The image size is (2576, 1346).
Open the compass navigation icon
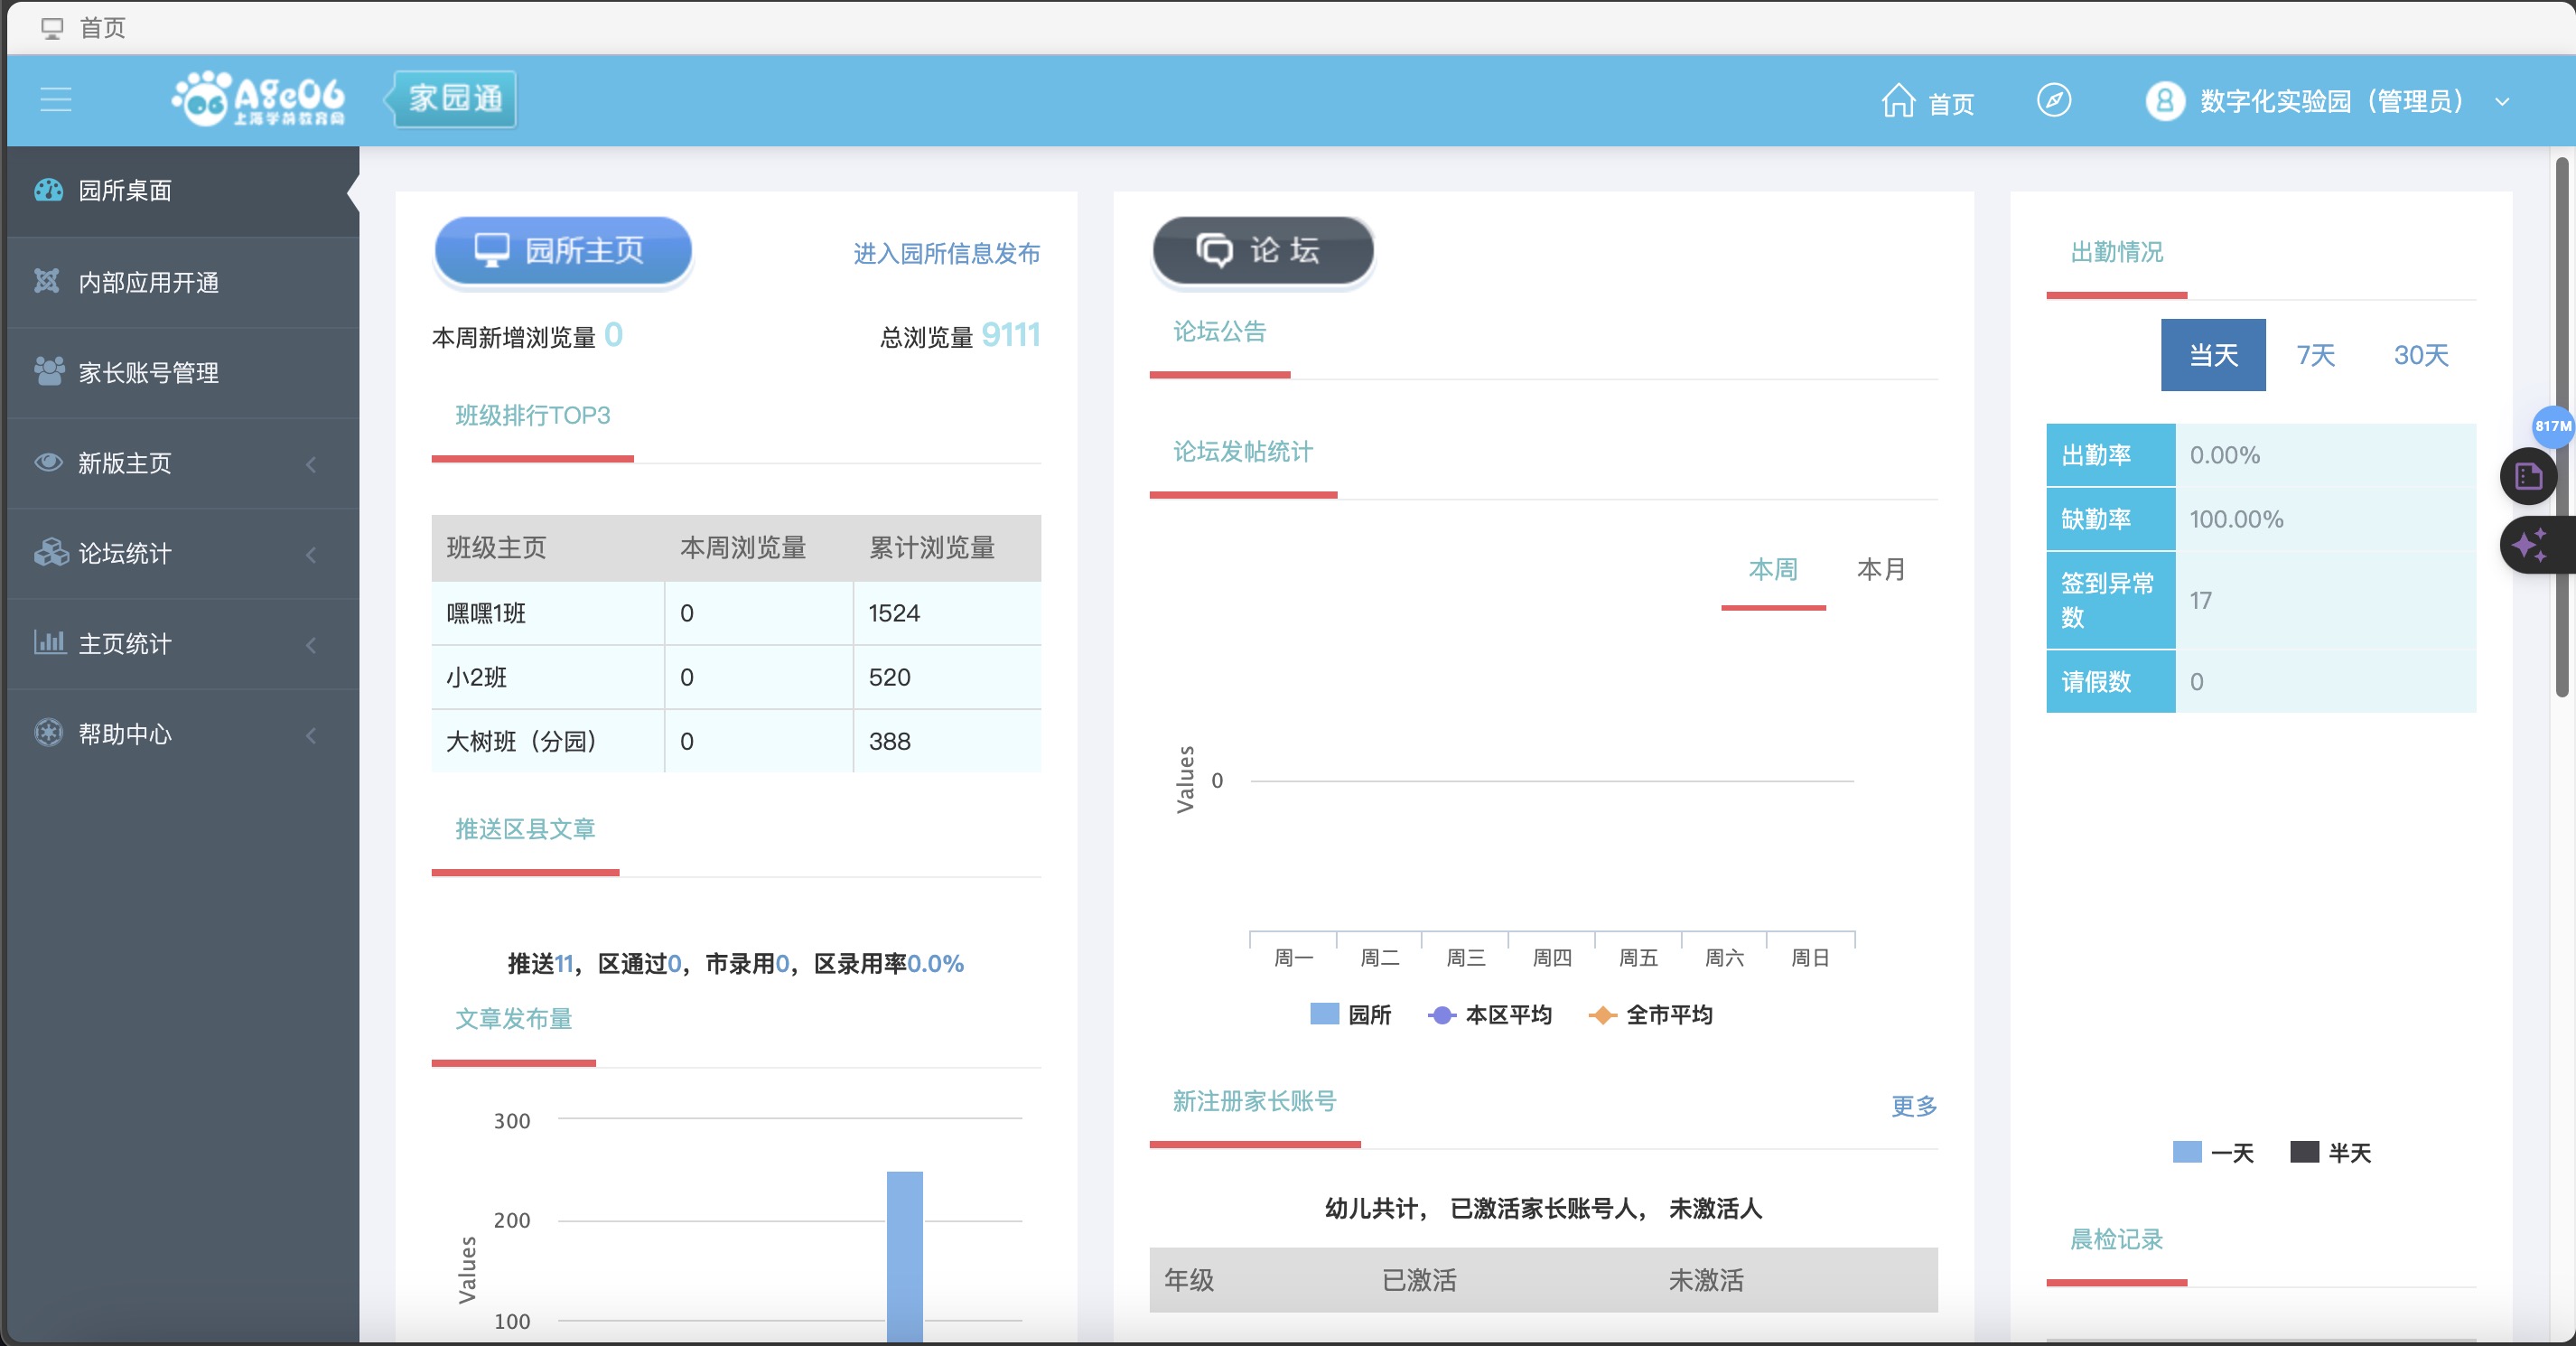(2054, 100)
